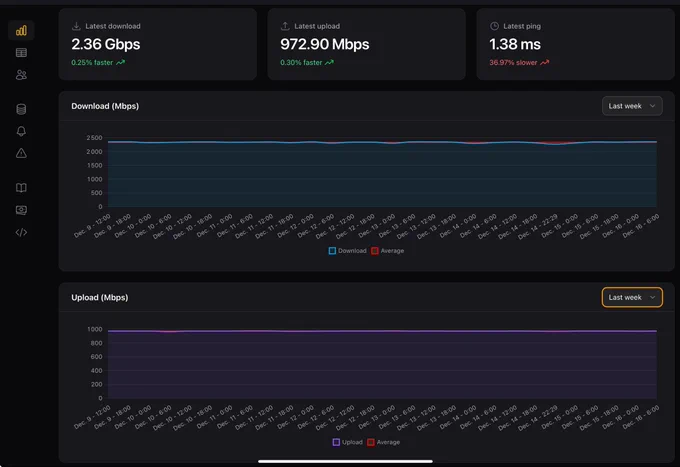Select the 972.90 Mbps upload value
Image resolution: width=680 pixels, height=467 pixels.
[x=325, y=44]
